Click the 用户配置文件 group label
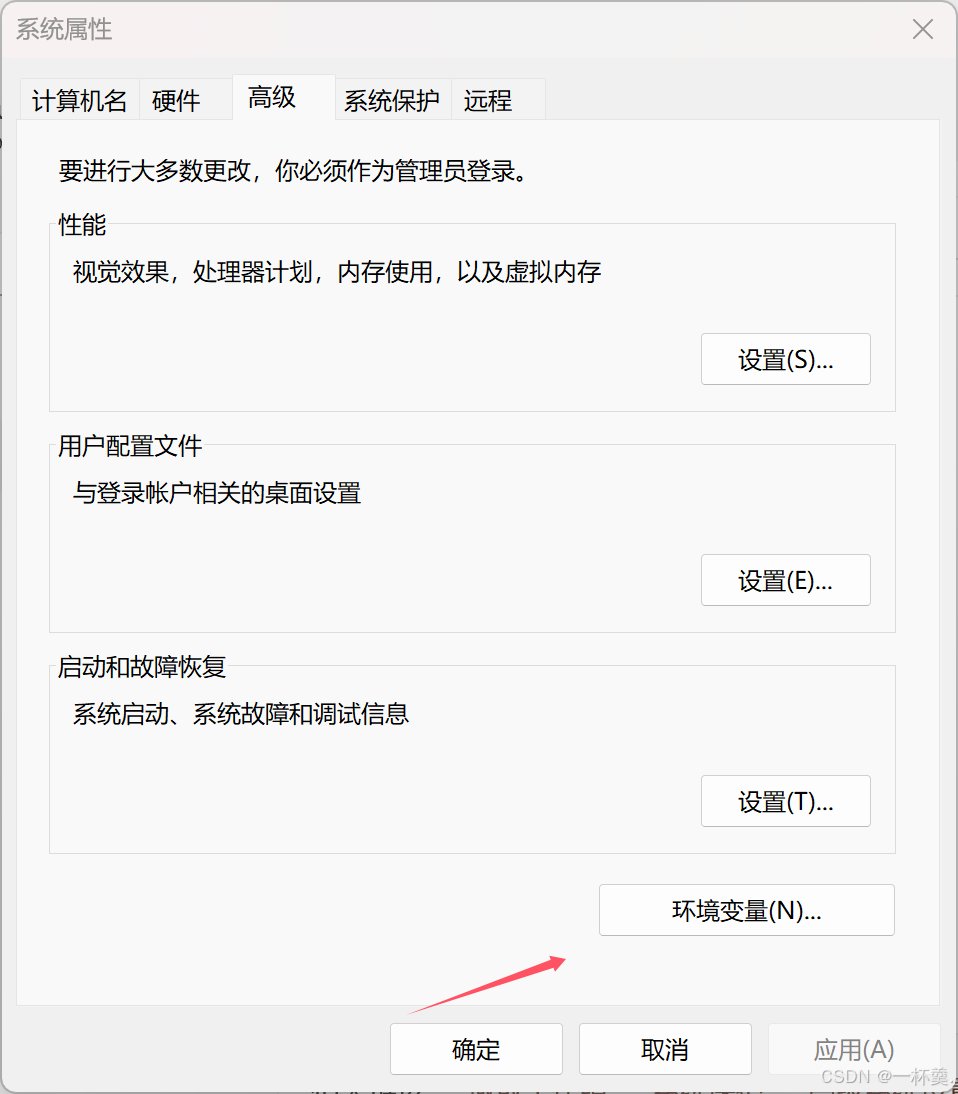Image resolution: width=958 pixels, height=1094 pixels. click(x=130, y=447)
